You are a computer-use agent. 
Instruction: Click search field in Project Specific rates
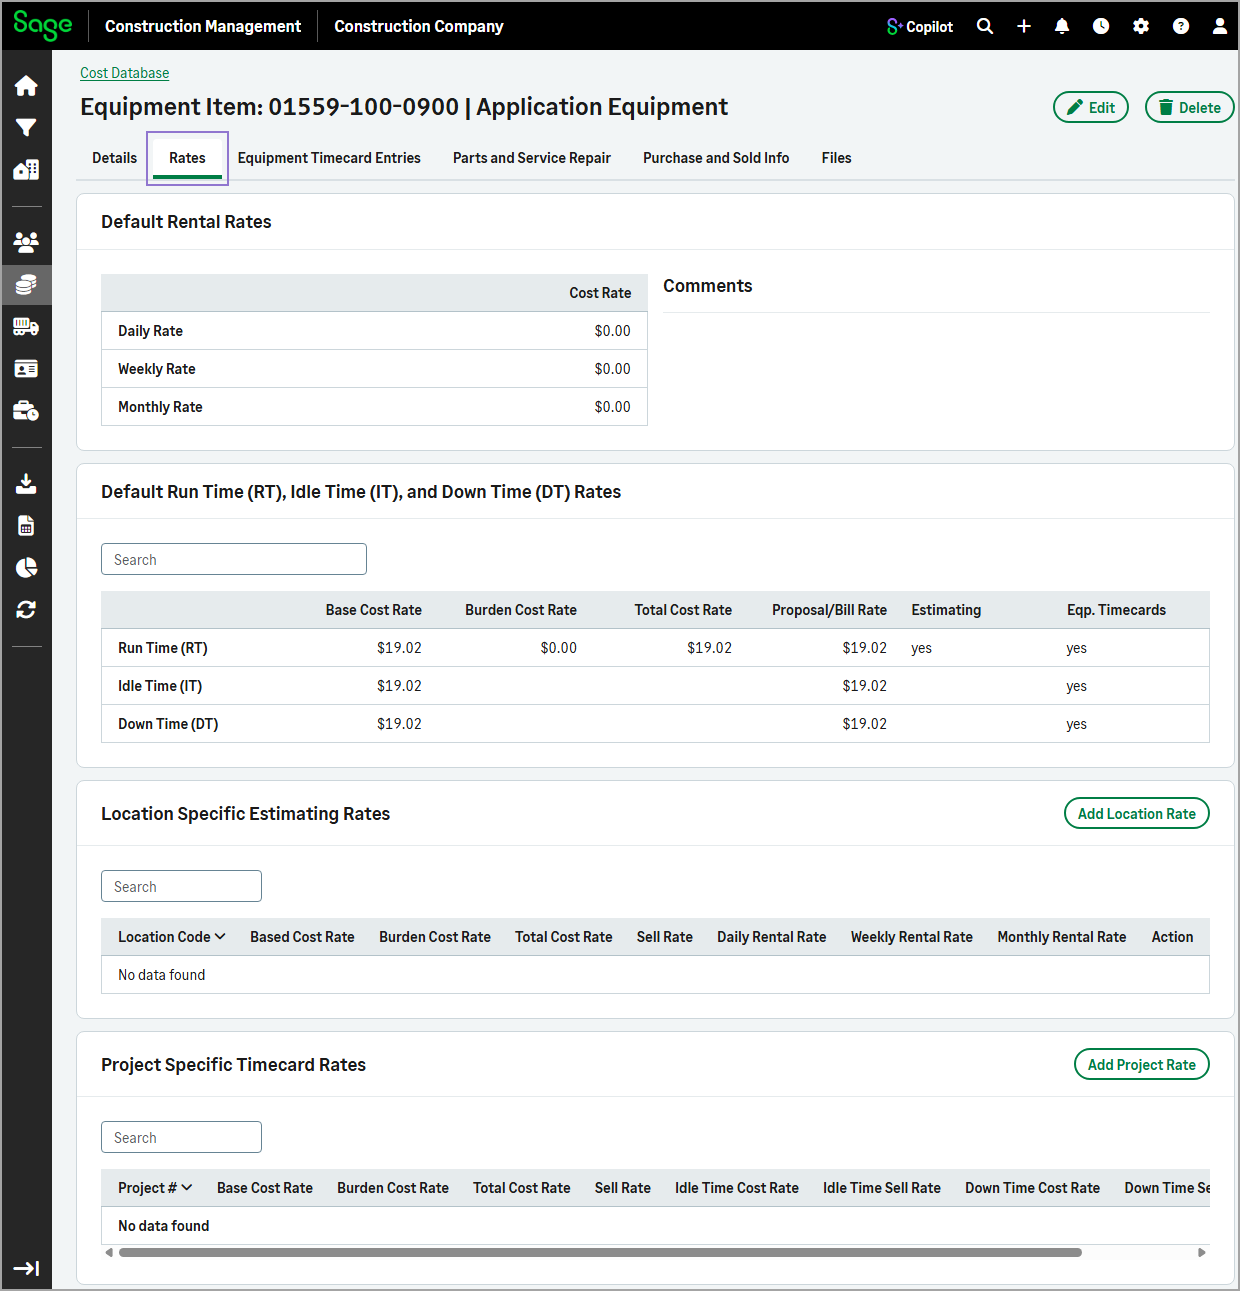click(181, 1137)
